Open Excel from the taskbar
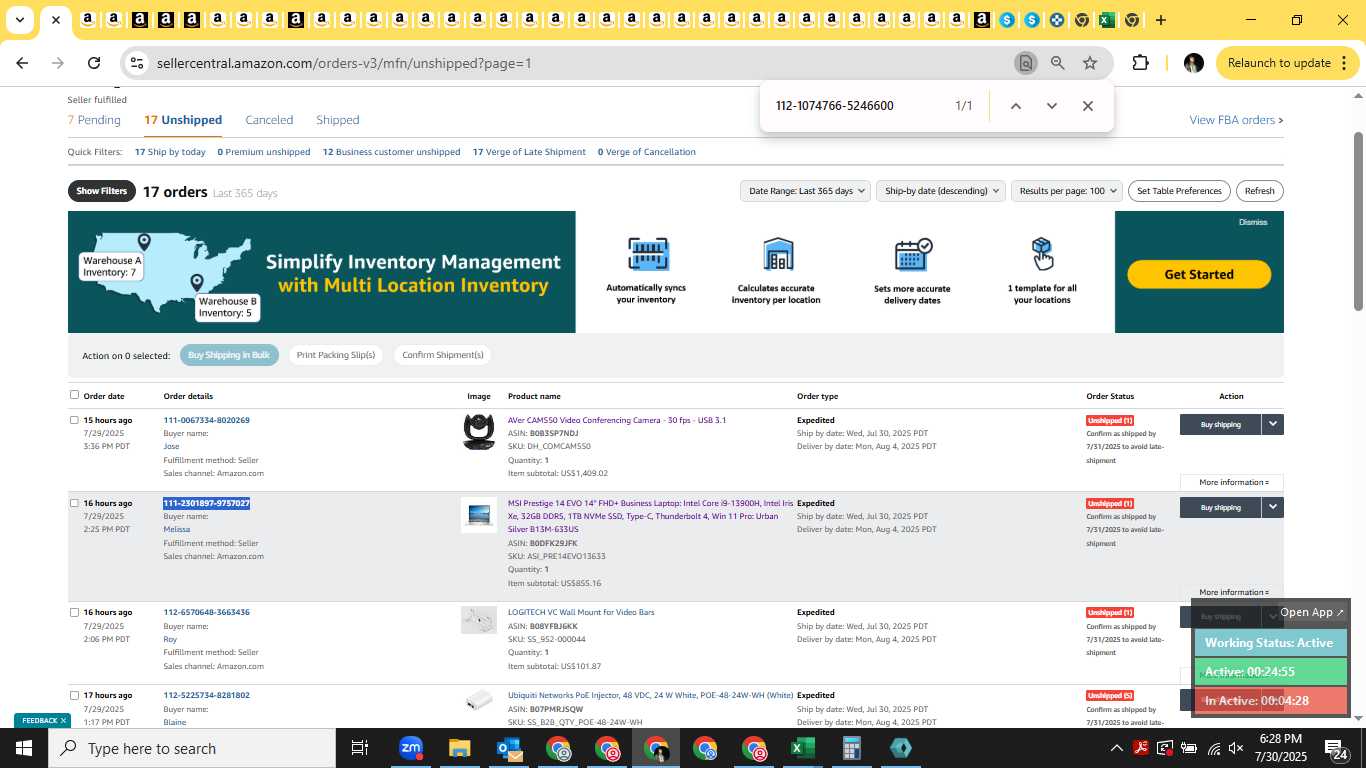Screen dimensions: 1366x768 tap(802, 748)
